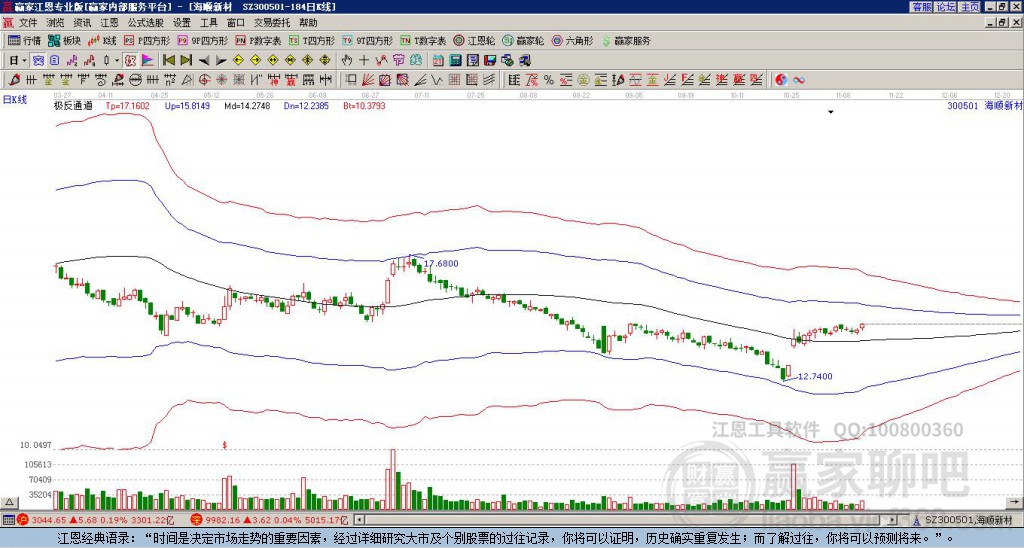The width and height of the screenshot is (1024, 548).
Task: Toggle the 权 adjustment button
Action: (131, 60)
